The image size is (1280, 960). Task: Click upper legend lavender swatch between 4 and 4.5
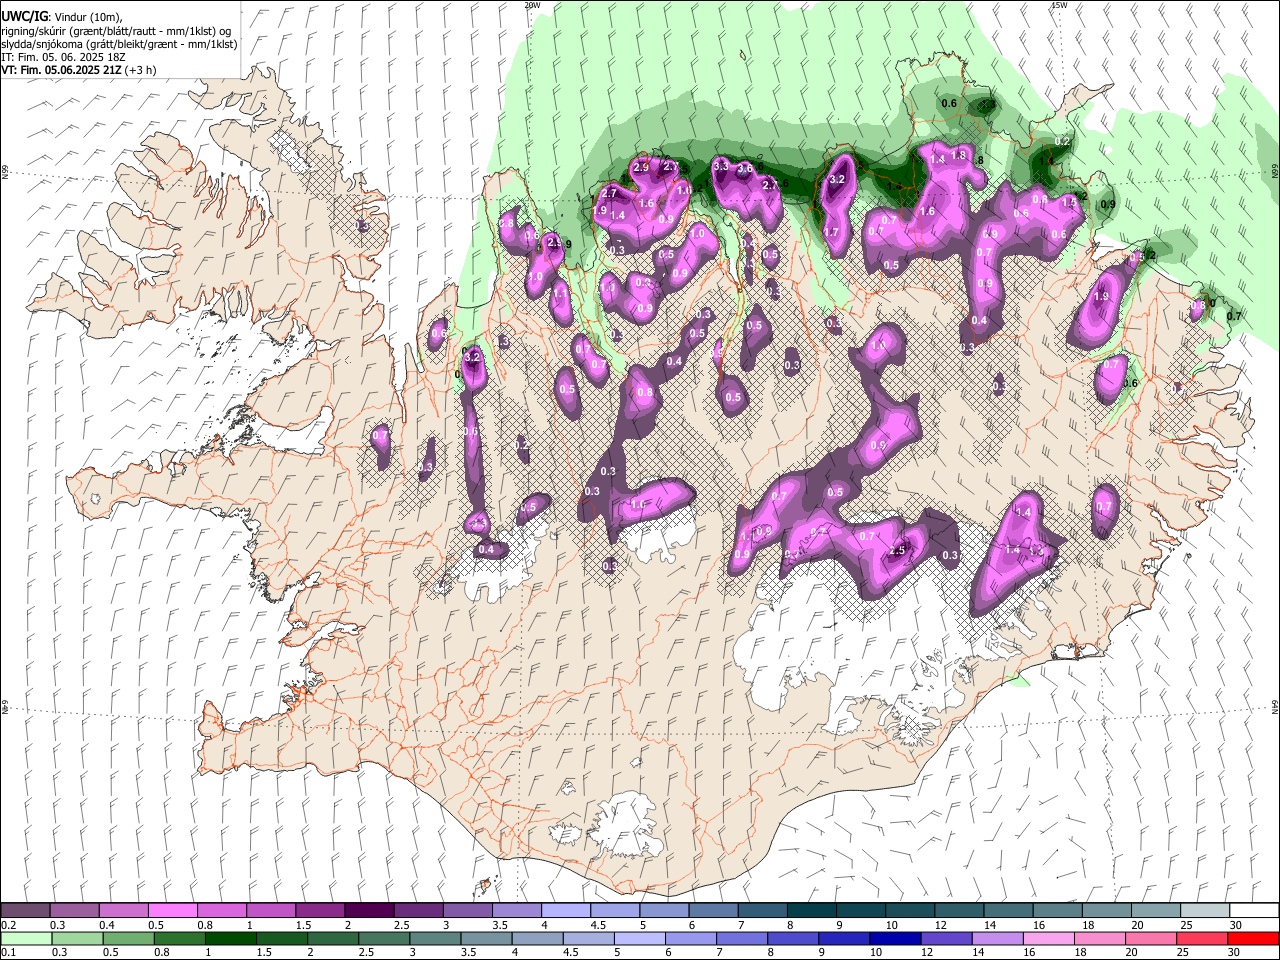(x=565, y=910)
